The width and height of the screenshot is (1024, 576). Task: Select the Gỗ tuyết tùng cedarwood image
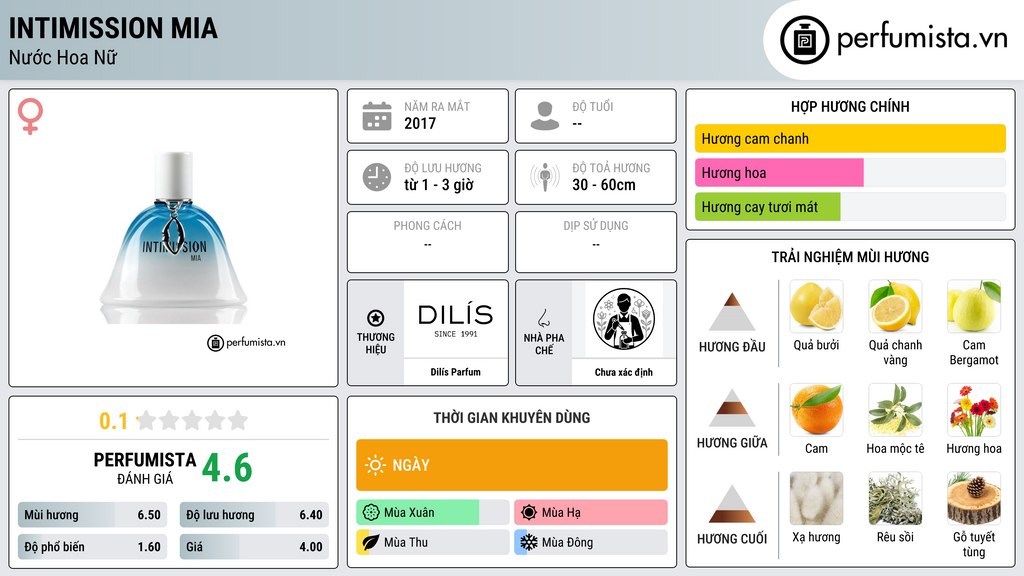pos(974,499)
